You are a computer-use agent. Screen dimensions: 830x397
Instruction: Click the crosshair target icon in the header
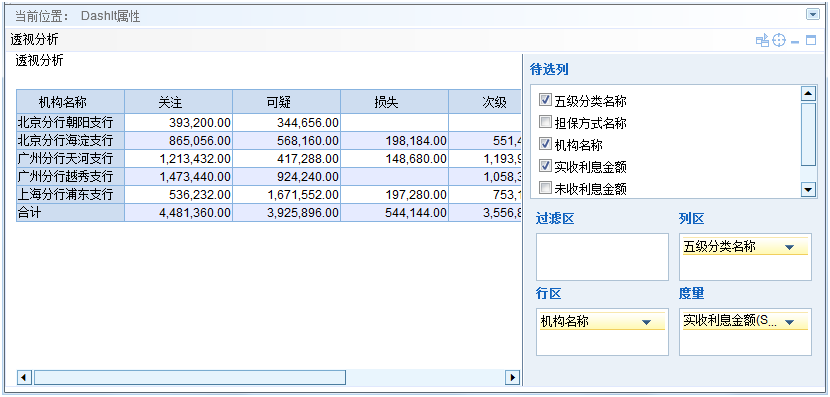779,40
